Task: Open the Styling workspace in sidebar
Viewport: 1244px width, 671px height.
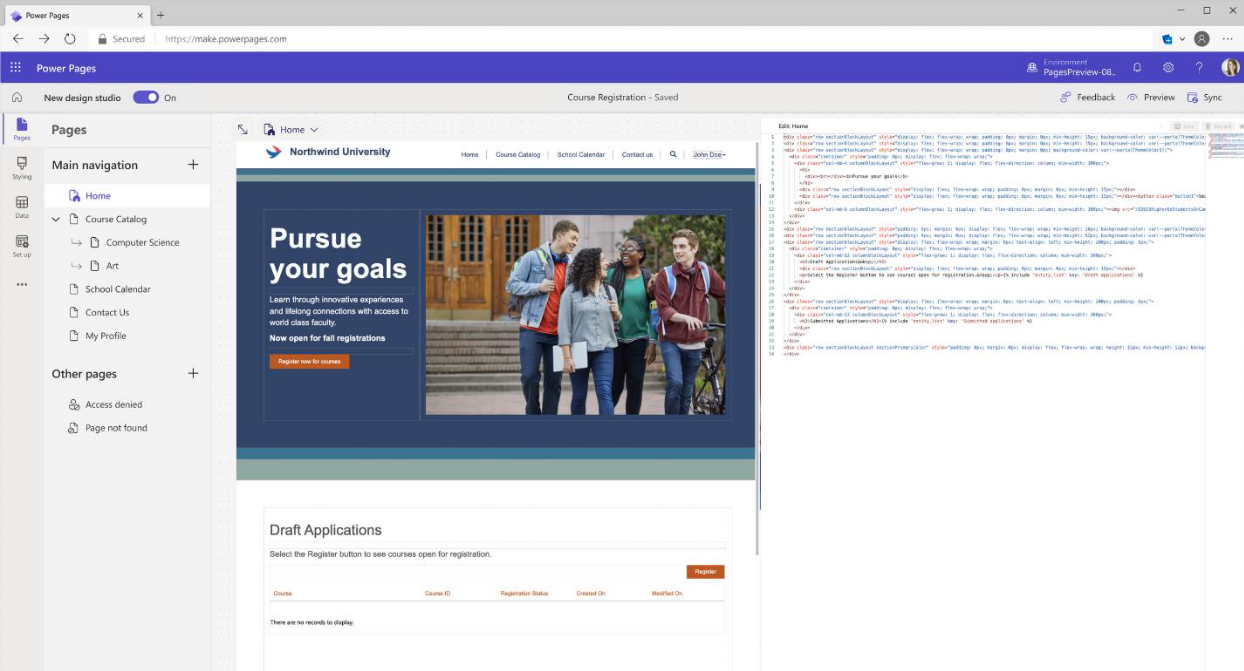Action: [x=22, y=167]
